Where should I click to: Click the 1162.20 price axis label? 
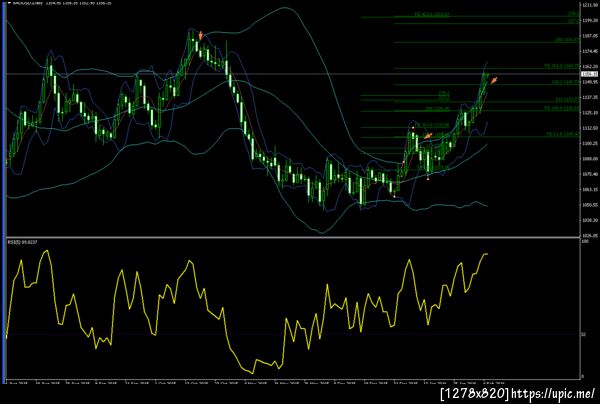[x=590, y=66]
